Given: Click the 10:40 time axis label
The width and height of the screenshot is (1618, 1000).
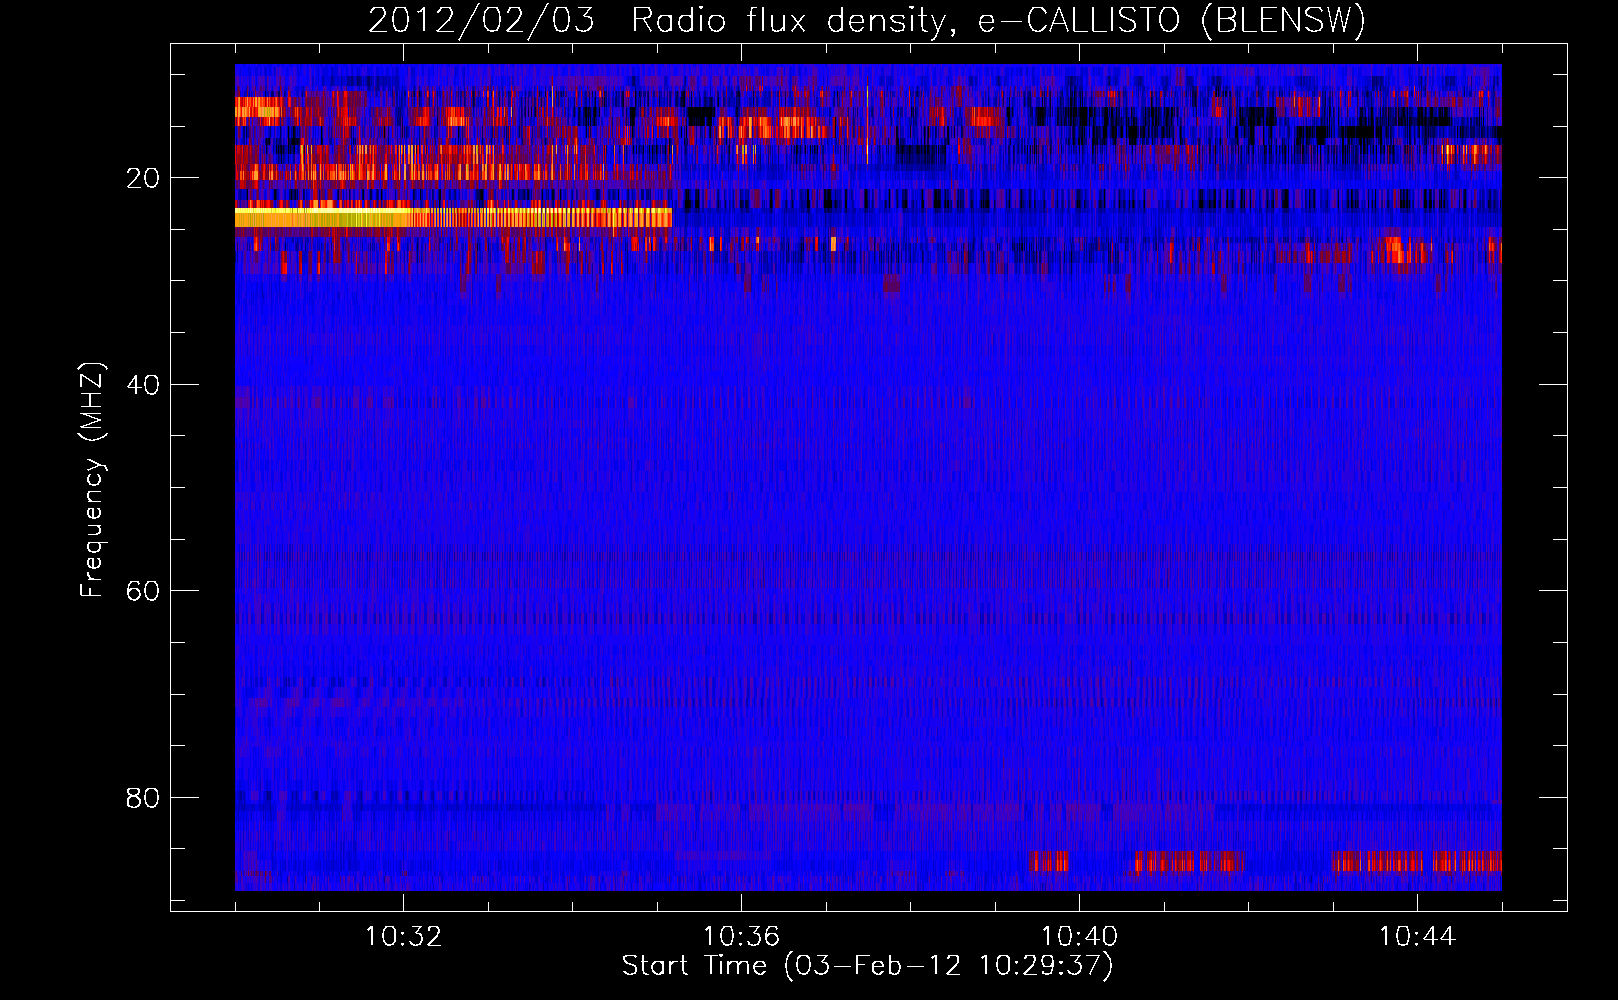Looking at the screenshot, I should (1079, 937).
